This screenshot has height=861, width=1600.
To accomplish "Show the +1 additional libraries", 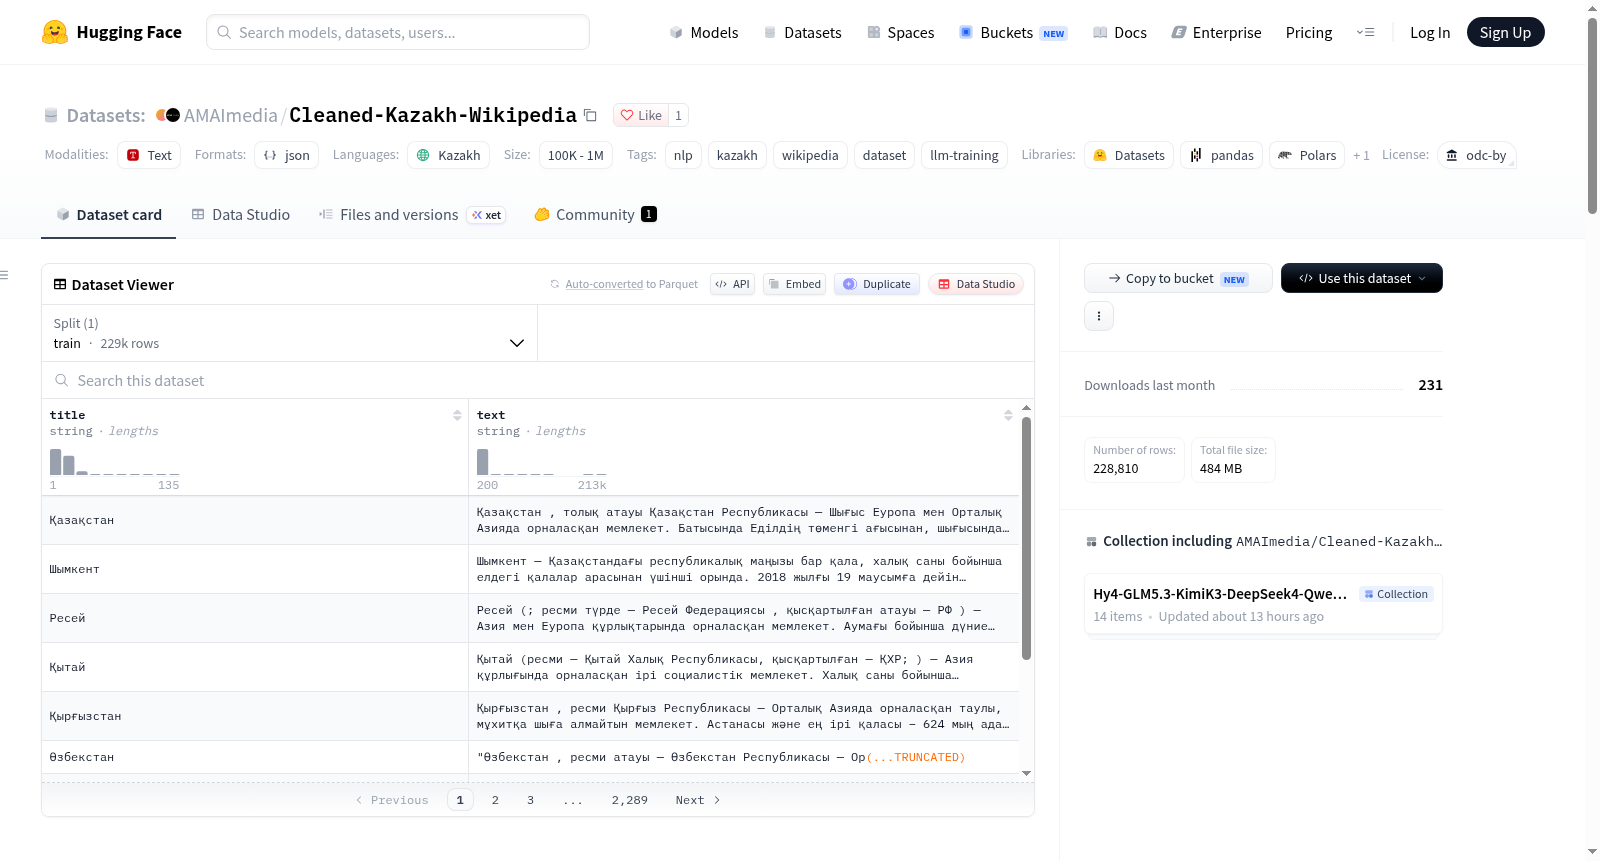I will pyautogui.click(x=1361, y=156).
